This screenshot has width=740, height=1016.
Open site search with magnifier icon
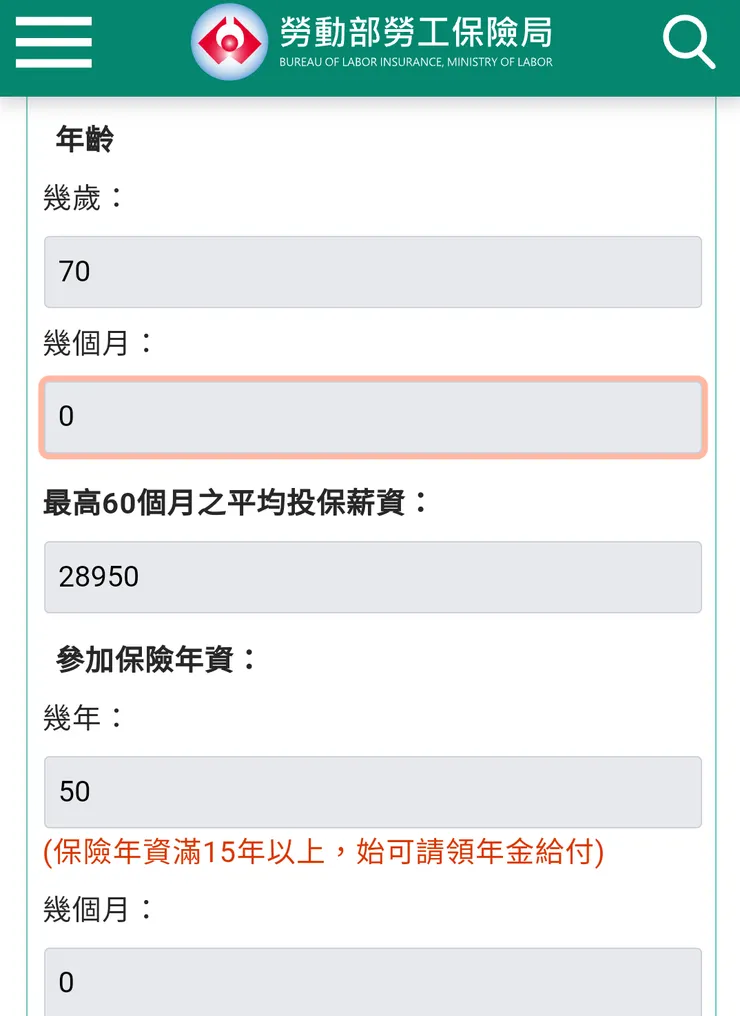coord(689,43)
